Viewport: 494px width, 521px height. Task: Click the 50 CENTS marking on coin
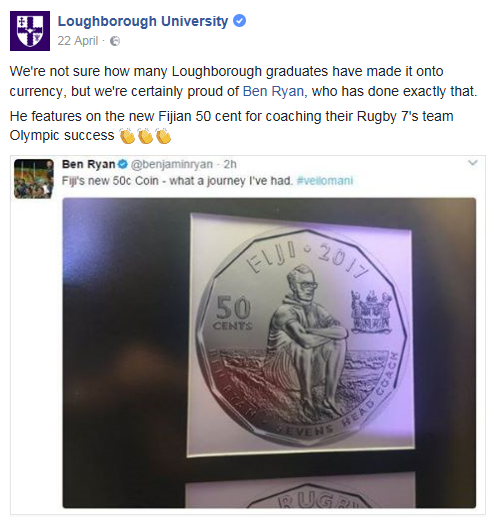click(233, 313)
